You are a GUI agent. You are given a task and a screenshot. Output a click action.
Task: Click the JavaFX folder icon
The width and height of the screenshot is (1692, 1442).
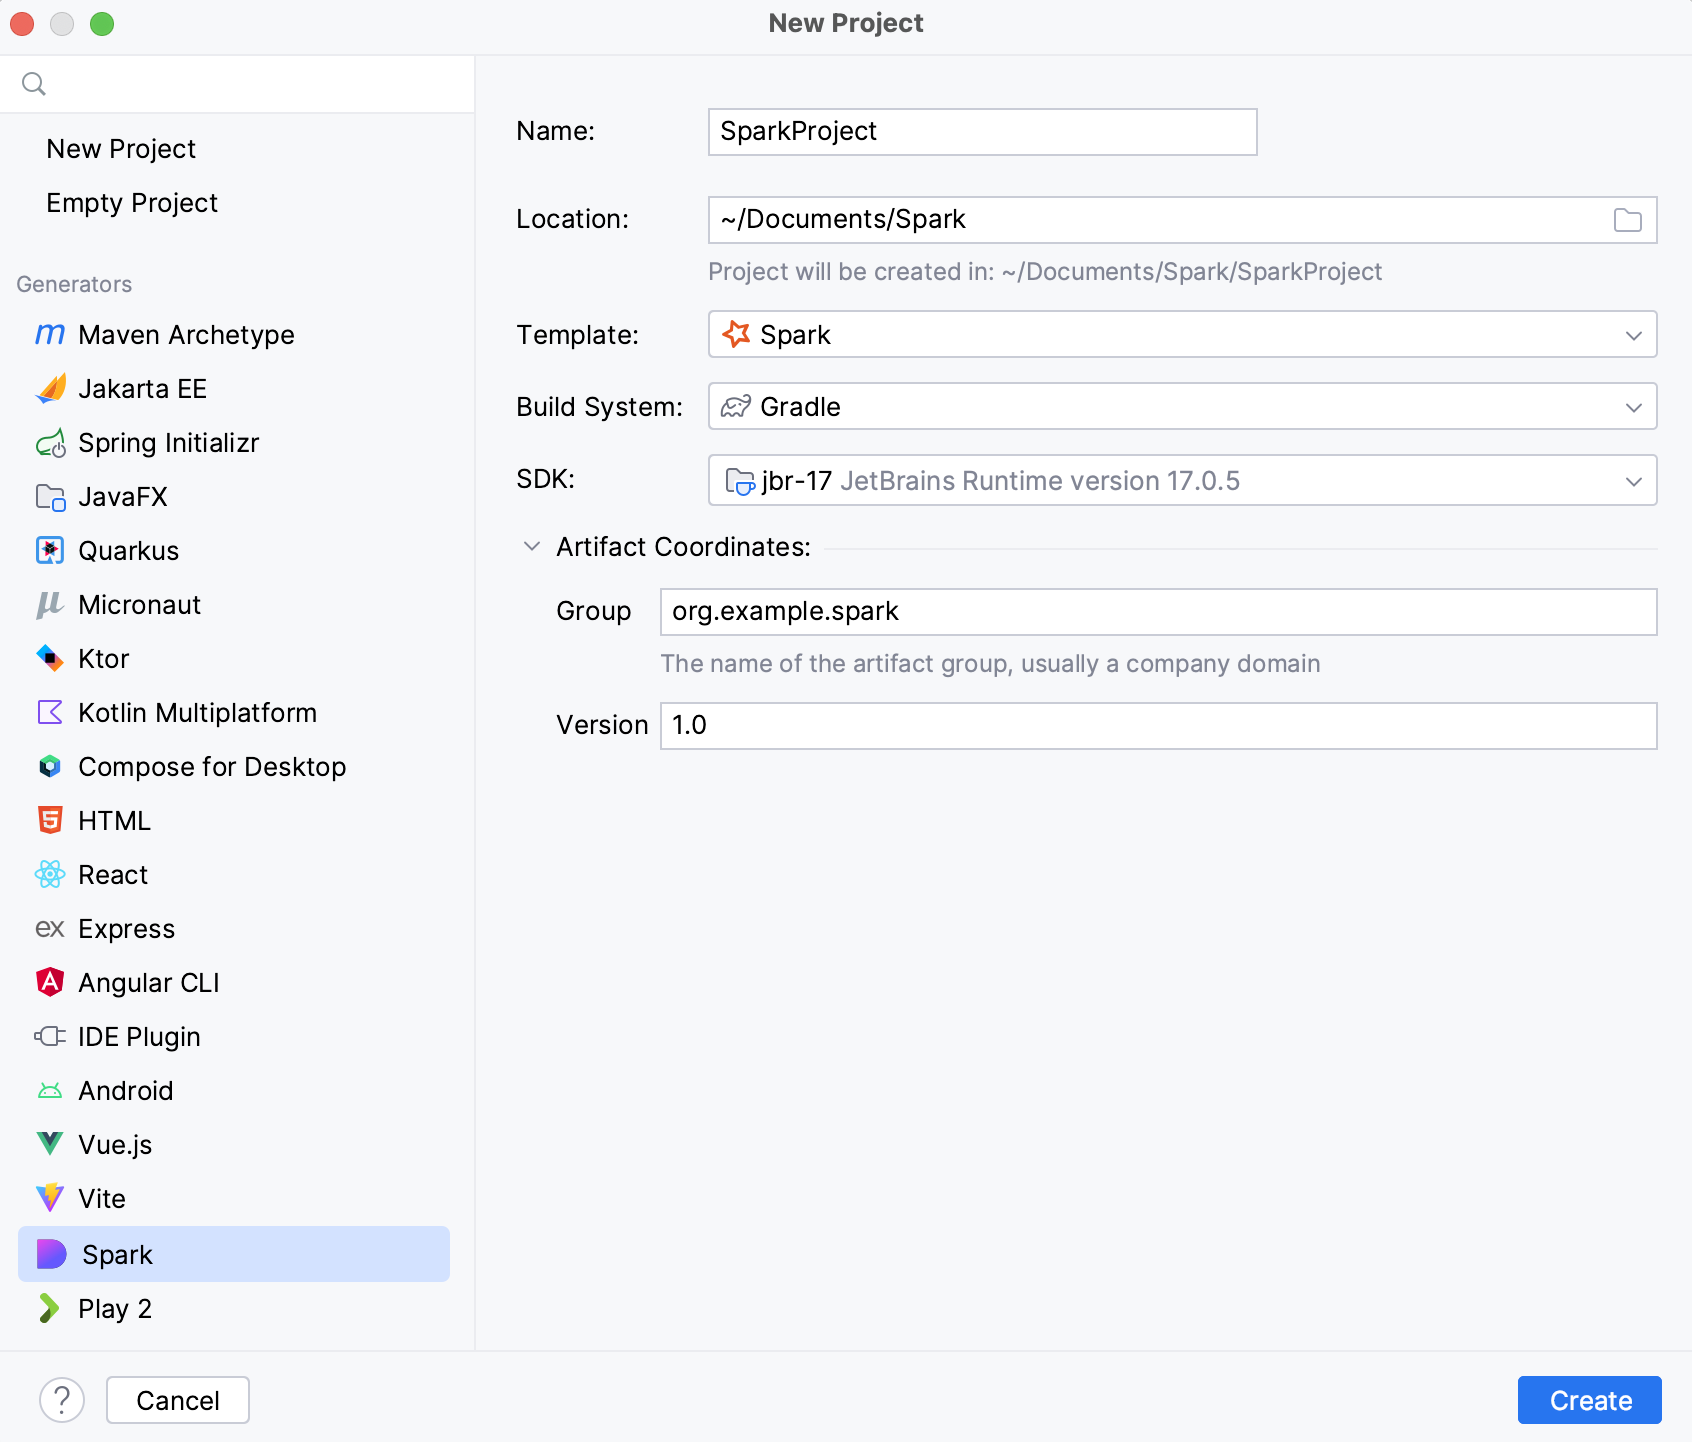50,497
